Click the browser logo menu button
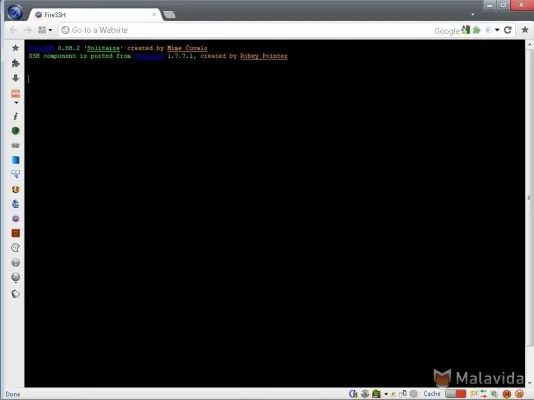This screenshot has width=534, height=400. pos(15,13)
